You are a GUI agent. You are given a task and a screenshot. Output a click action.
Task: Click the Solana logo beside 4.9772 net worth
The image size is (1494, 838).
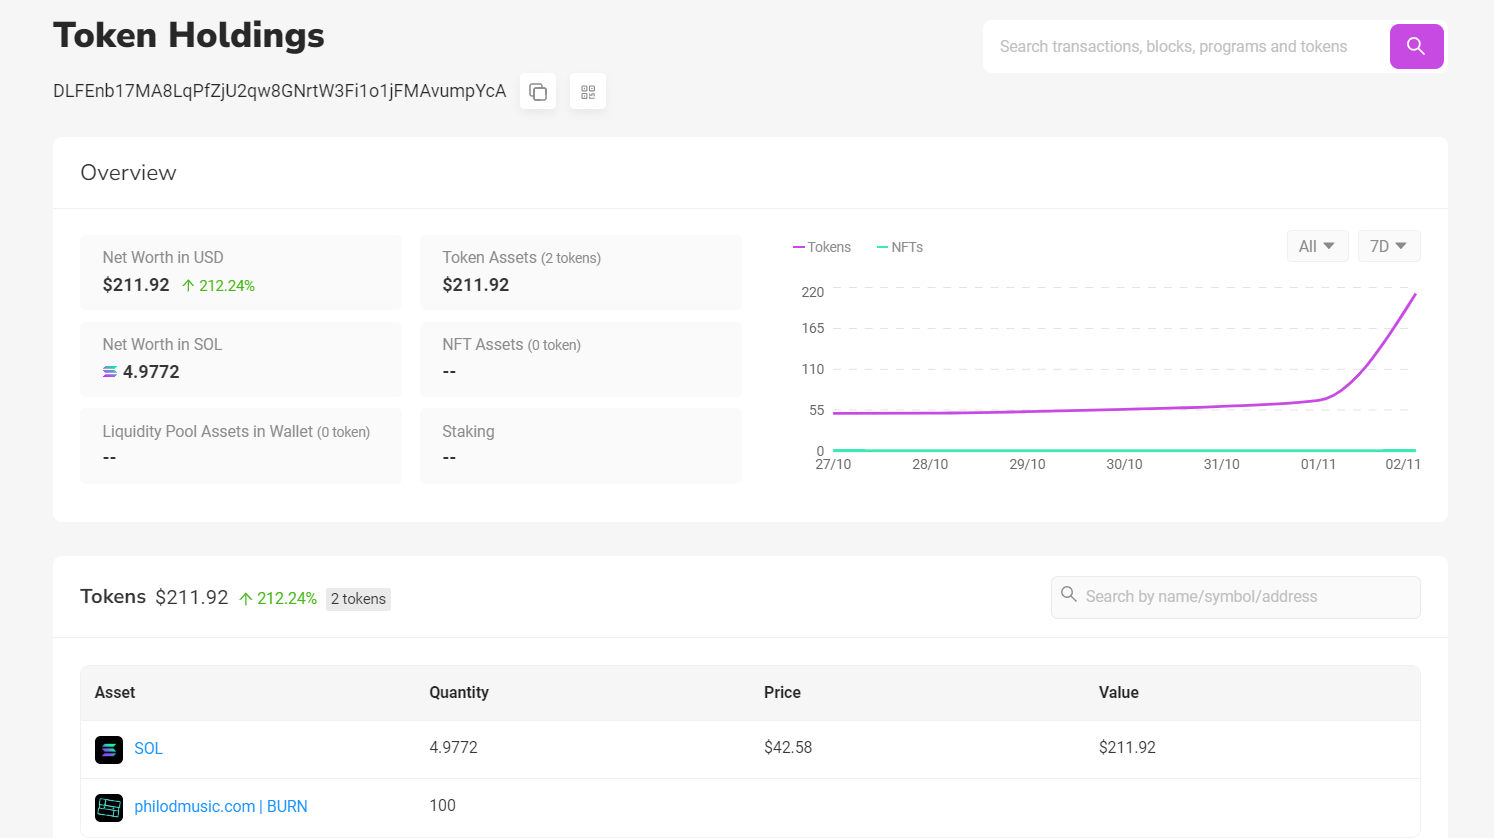110,372
